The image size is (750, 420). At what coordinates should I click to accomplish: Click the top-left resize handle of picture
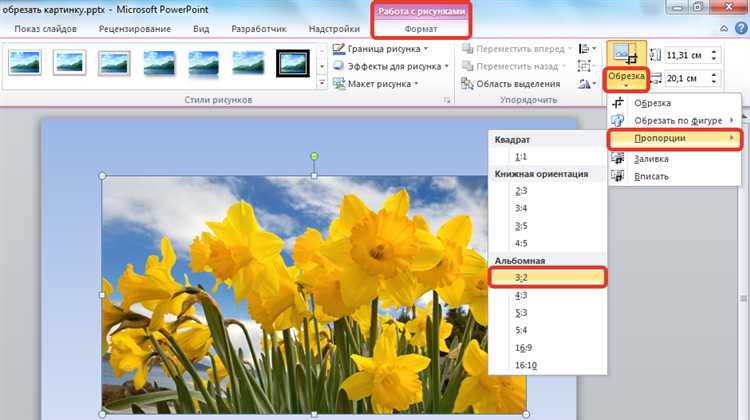click(x=102, y=176)
